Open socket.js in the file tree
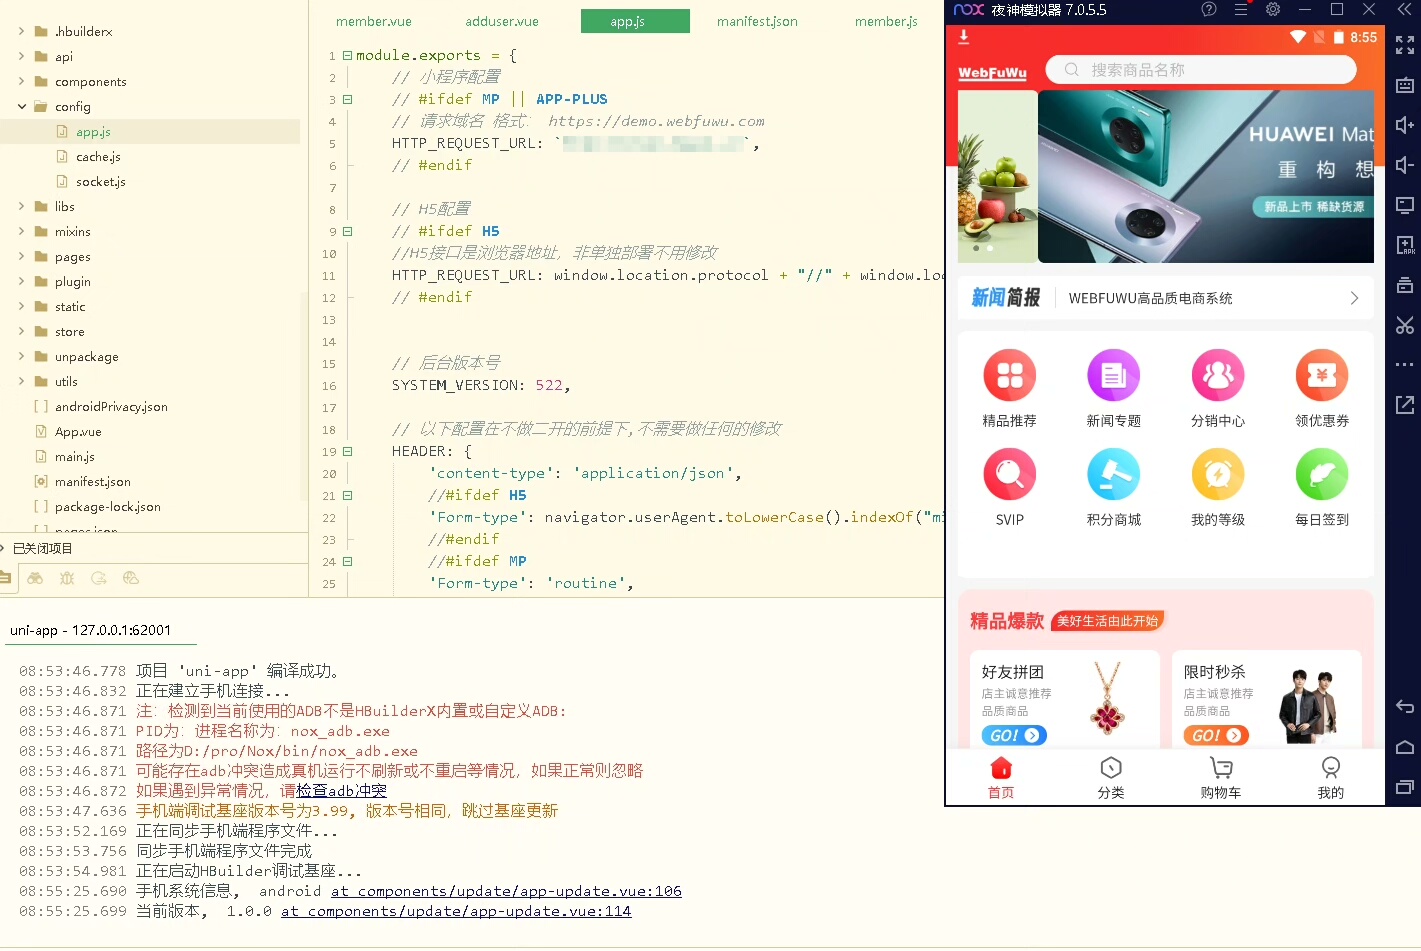The height and width of the screenshot is (951, 1421). (x=101, y=182)
